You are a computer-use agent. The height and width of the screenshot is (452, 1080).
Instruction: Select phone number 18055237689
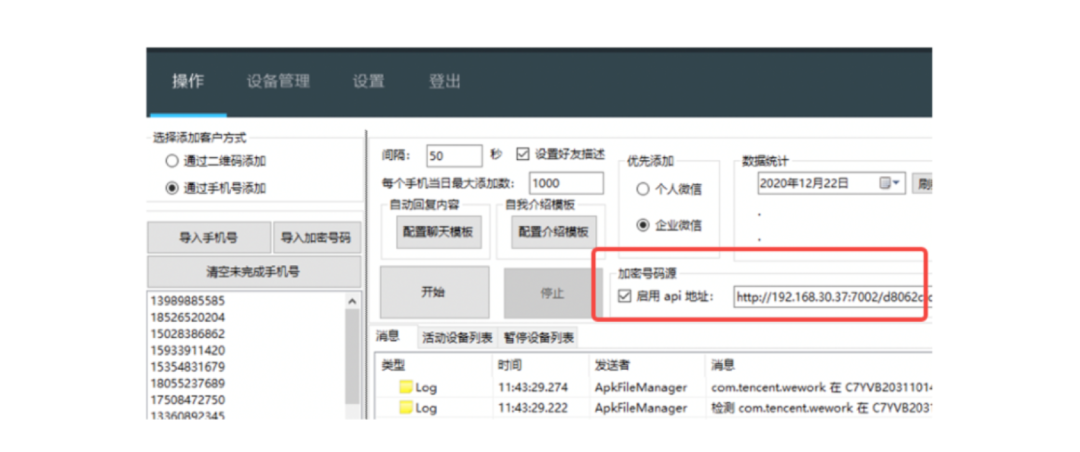click(187, 383)
